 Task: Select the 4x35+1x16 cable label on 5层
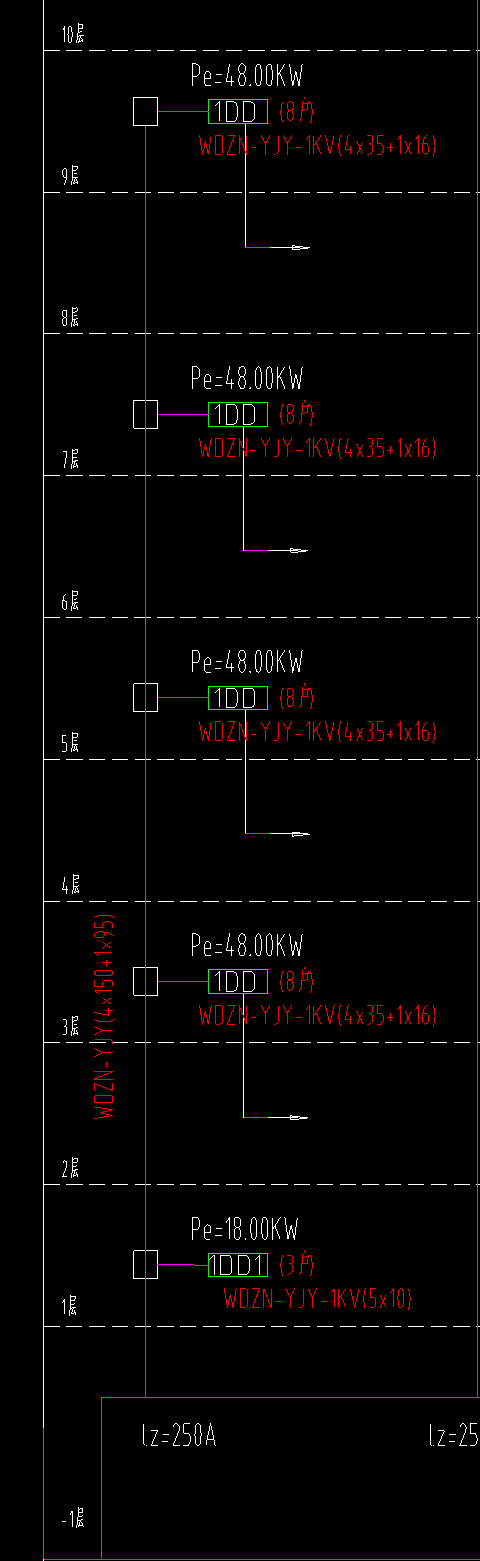(319, 732)
